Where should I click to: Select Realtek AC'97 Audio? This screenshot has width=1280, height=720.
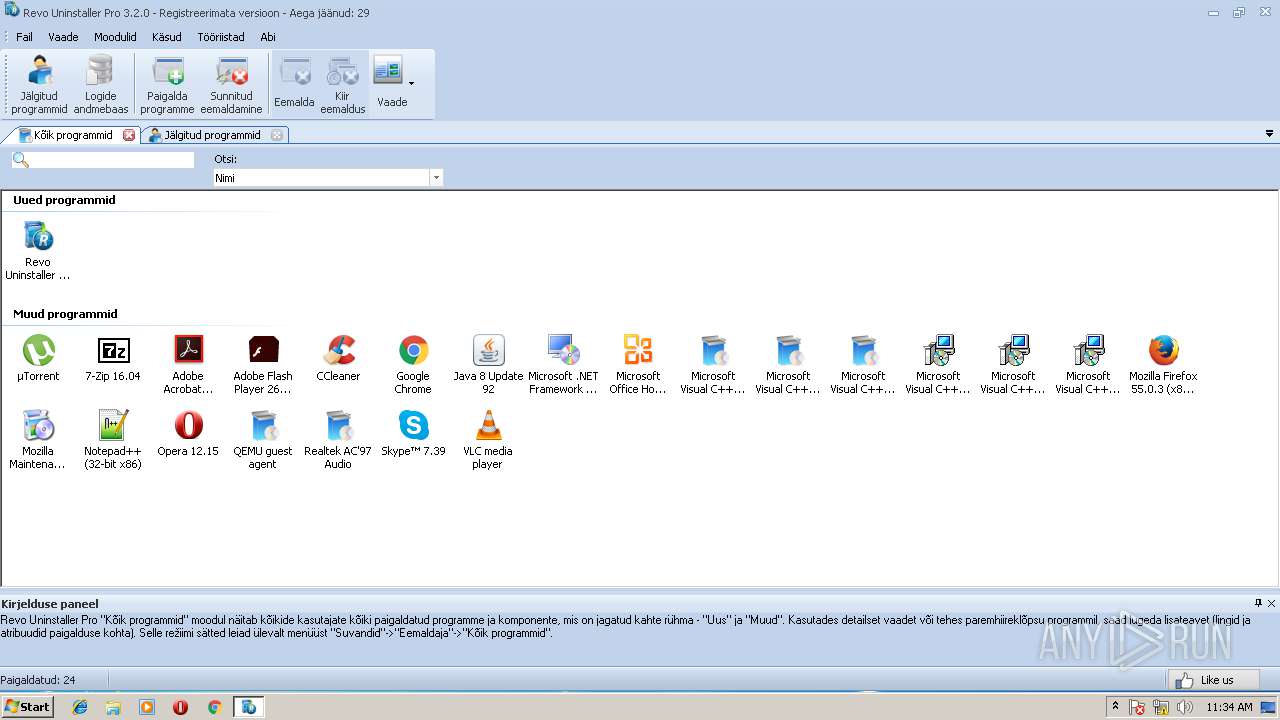point(338,440)
